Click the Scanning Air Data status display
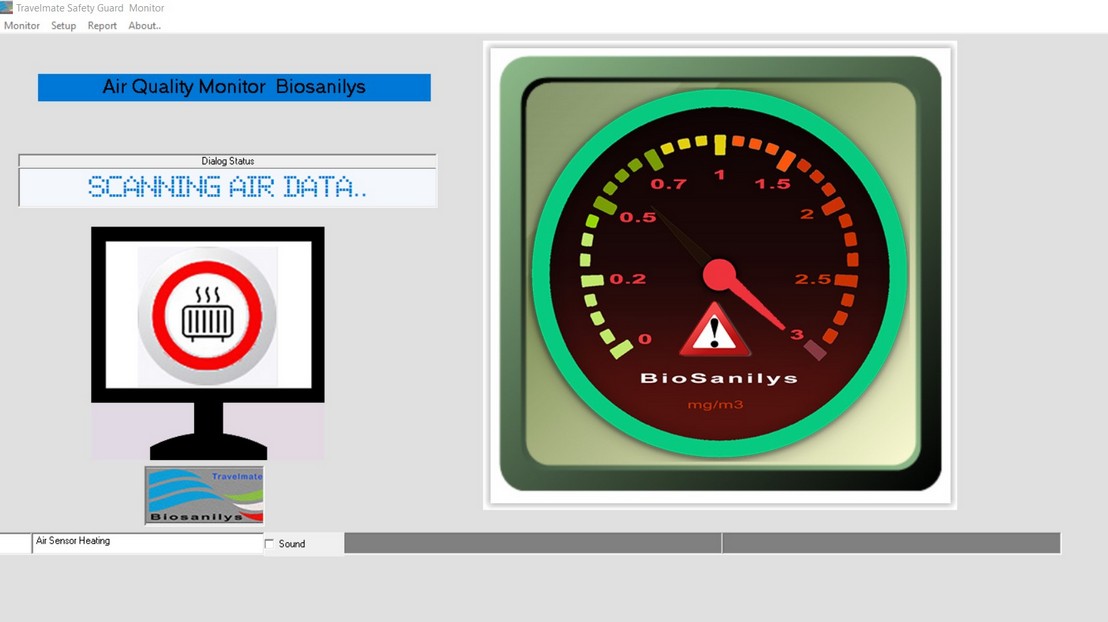The width and height of the screenshot is (1108, 622). click(228, 187)
